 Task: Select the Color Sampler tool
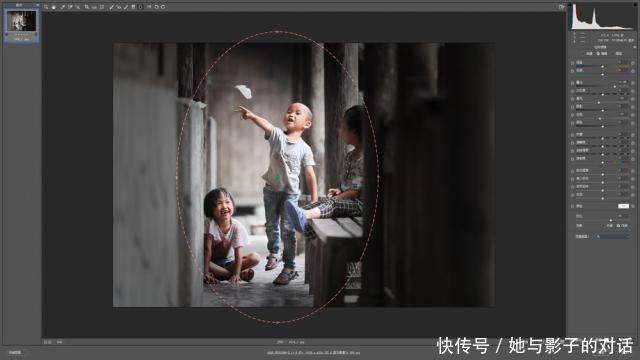click(x=70, y=7)
